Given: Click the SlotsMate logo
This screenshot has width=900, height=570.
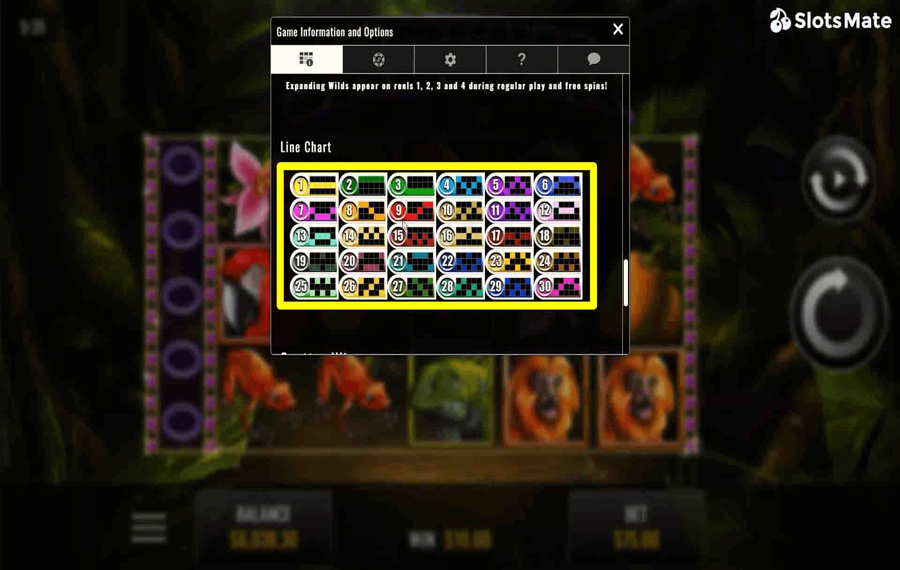Looking at the screenshot, I should click(830, 21).
